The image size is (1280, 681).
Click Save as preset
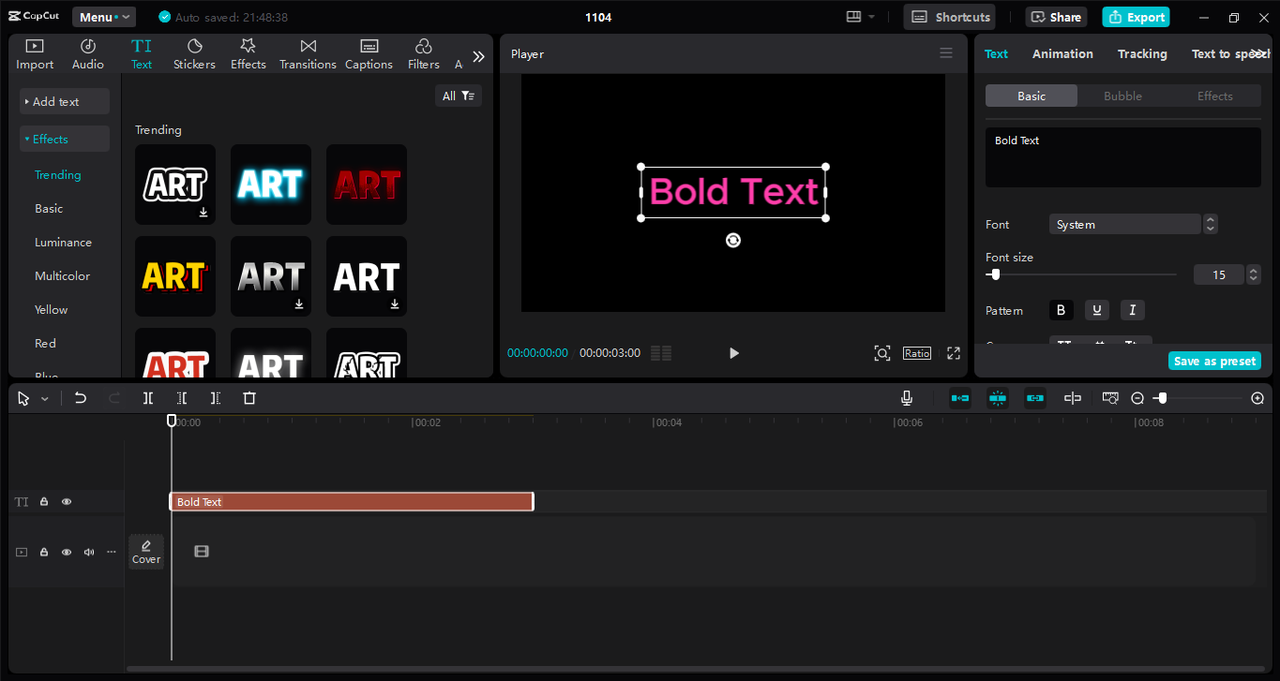1215,361
